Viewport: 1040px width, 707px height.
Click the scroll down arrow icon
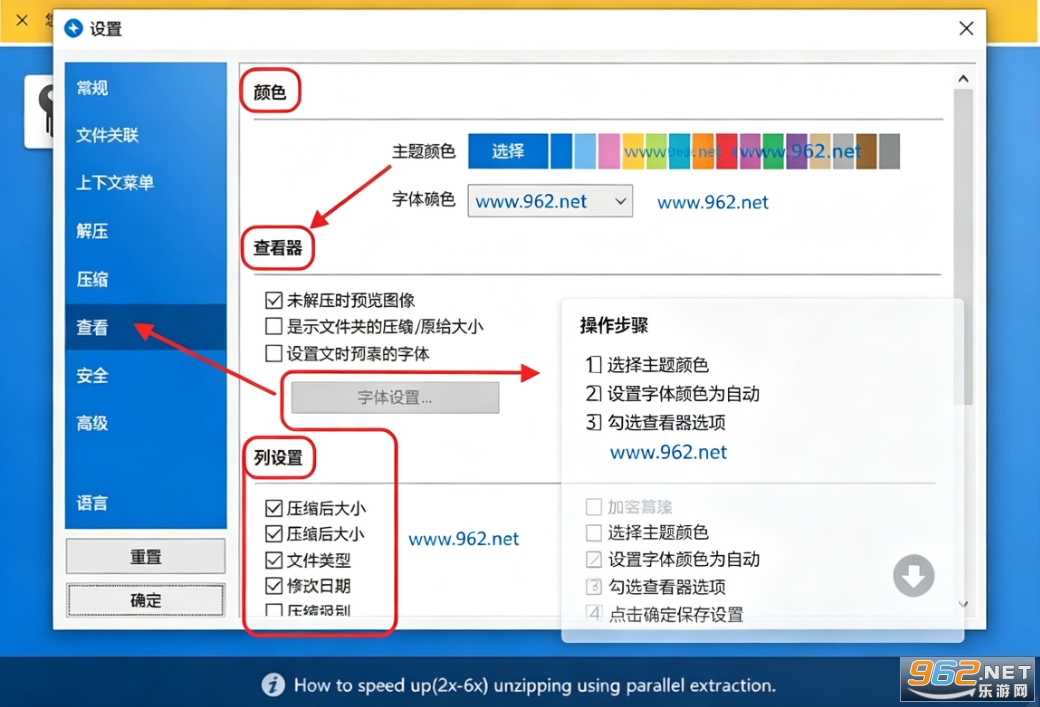(x=963, y=604)
